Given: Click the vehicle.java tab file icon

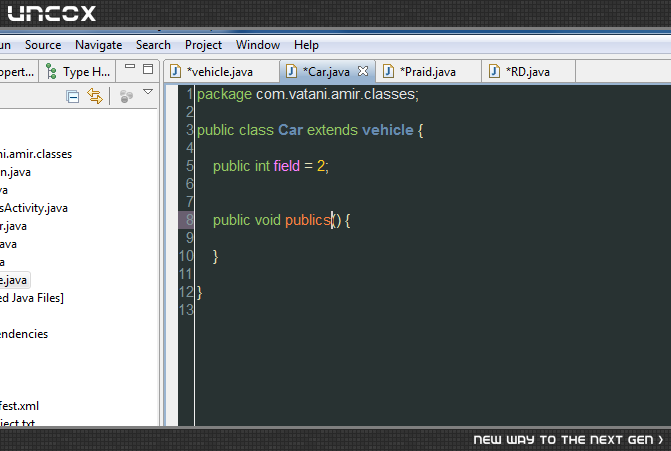Looking at the screenshot, I should tap(175, 71).
